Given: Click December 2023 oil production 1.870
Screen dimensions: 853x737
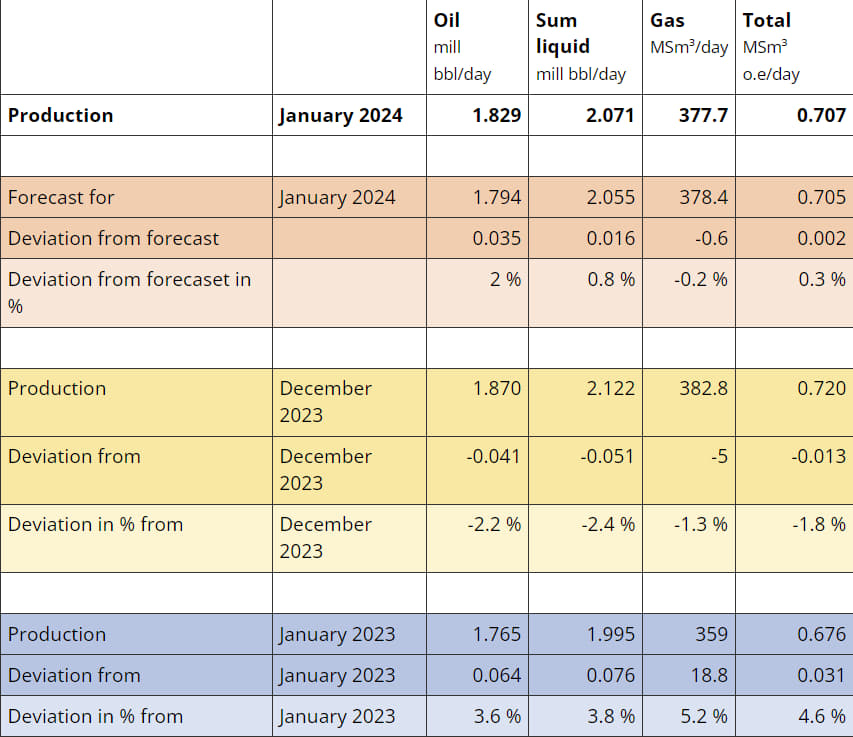Looking at the screenshot, I should [496, 388].
